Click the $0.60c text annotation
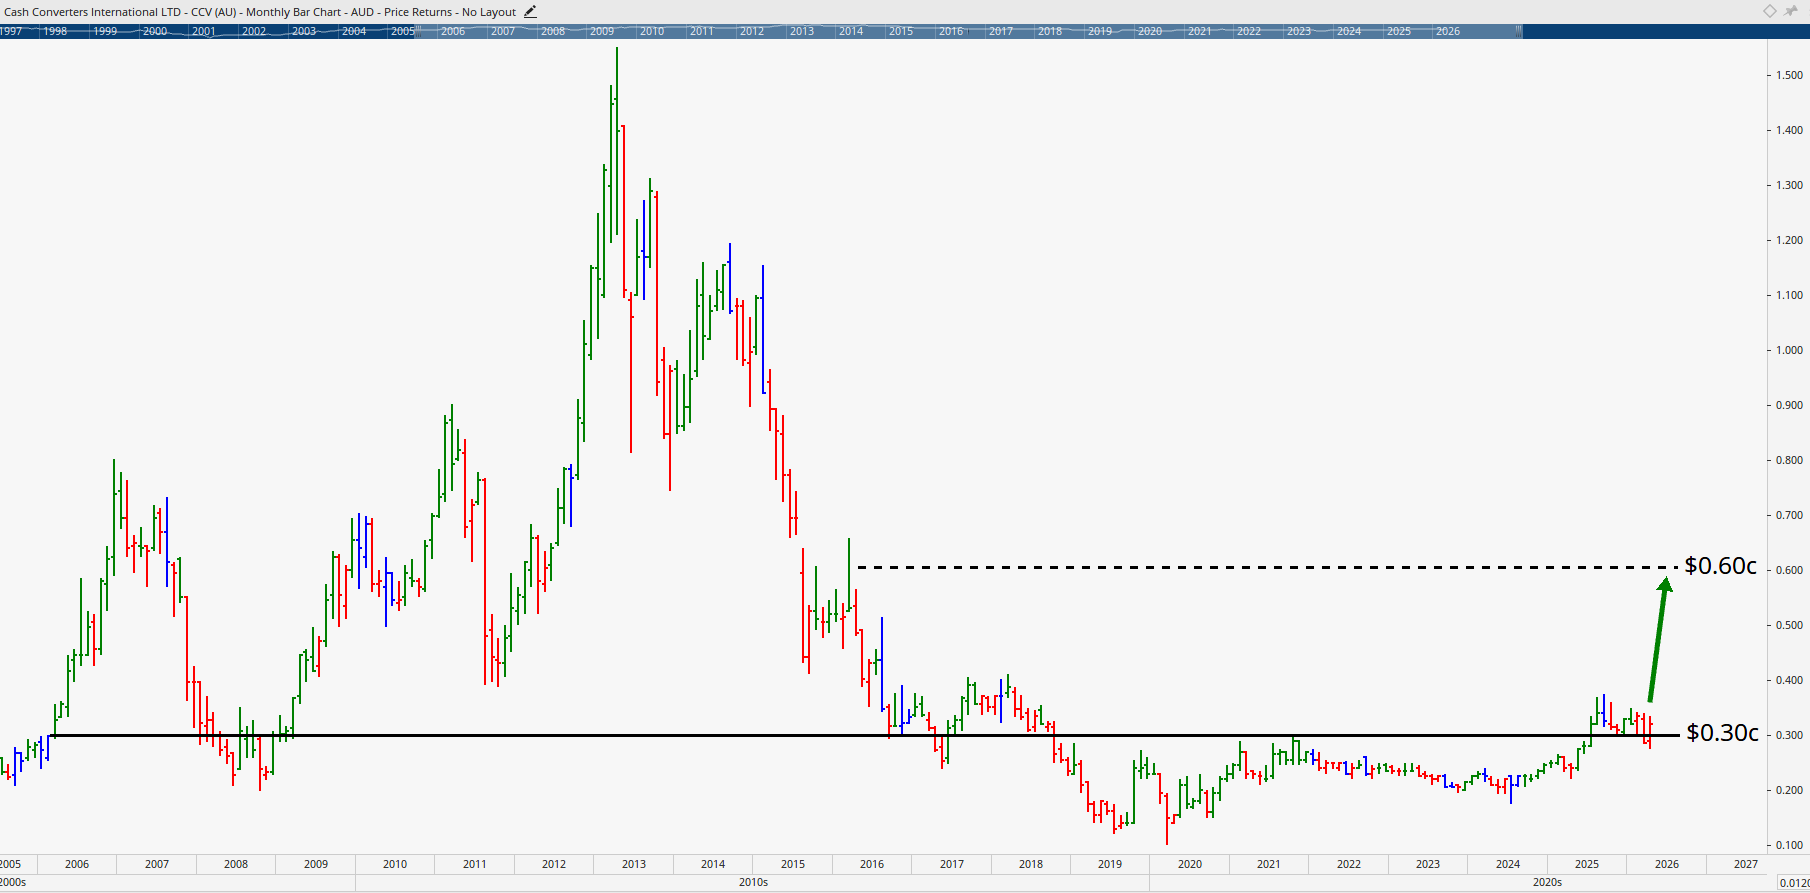Image resolution: width=1810 pixels, height=893 pixels. (x=1720, y=566)
